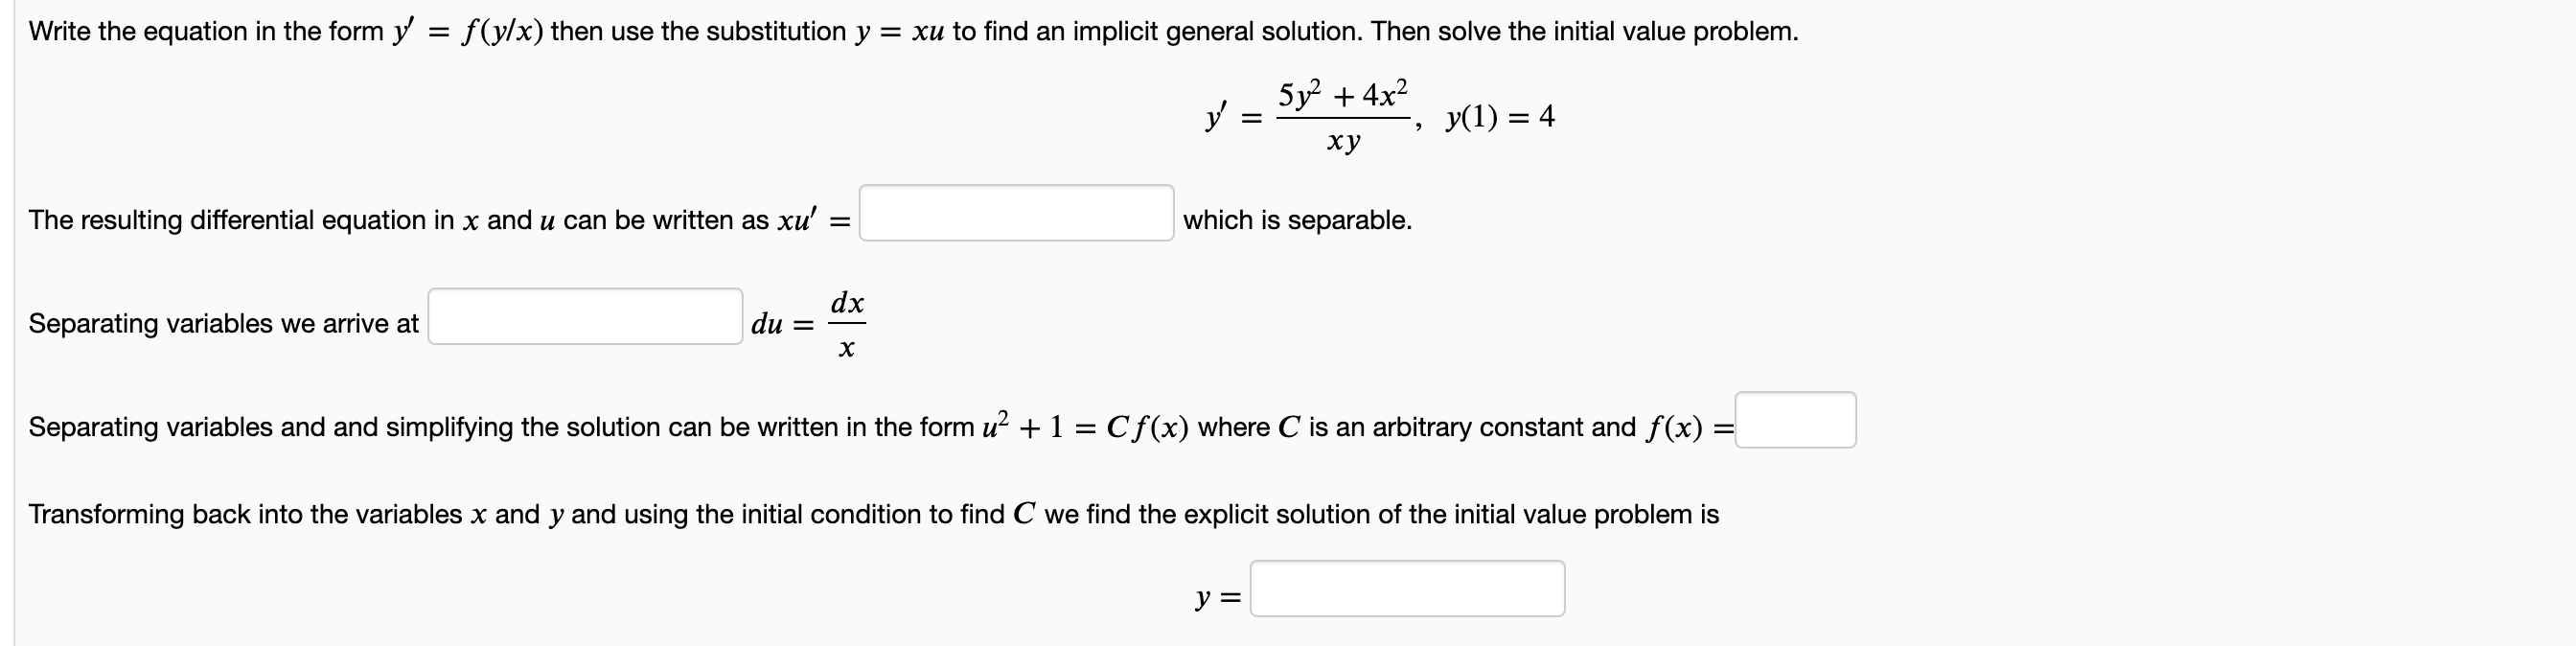Click the text 'Separating variables we arrive at'
The height and width of the screenshot is (646, 2576).
222,323
